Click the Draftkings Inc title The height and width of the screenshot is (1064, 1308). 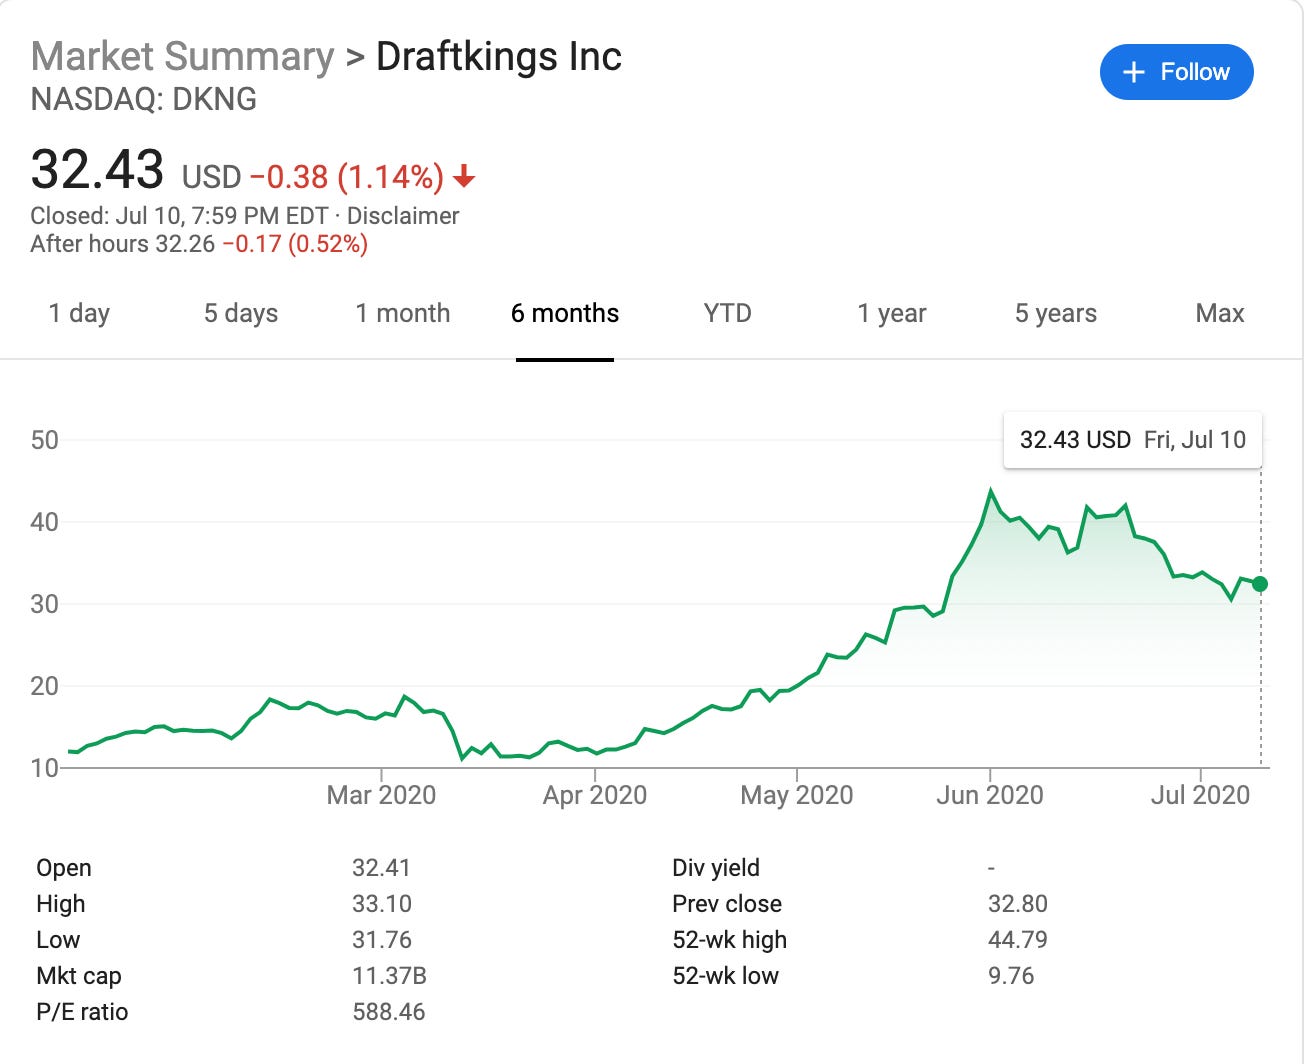point(499,57)
